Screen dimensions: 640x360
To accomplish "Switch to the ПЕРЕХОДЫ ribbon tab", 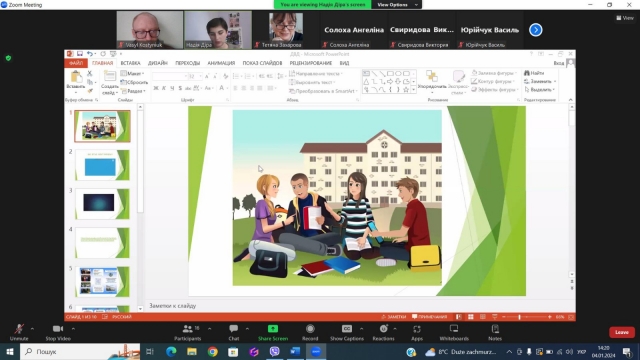I will [x=187, y=63].
